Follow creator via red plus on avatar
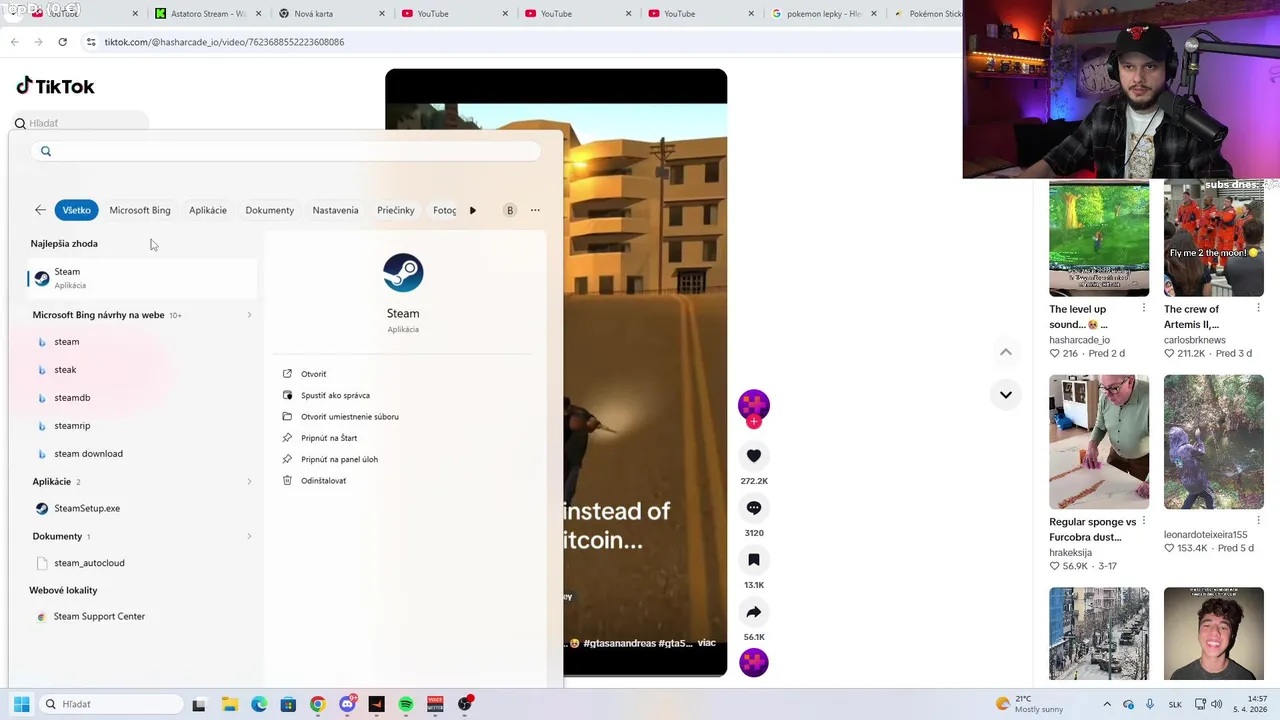1280x720 pixels. click(754, 422)
